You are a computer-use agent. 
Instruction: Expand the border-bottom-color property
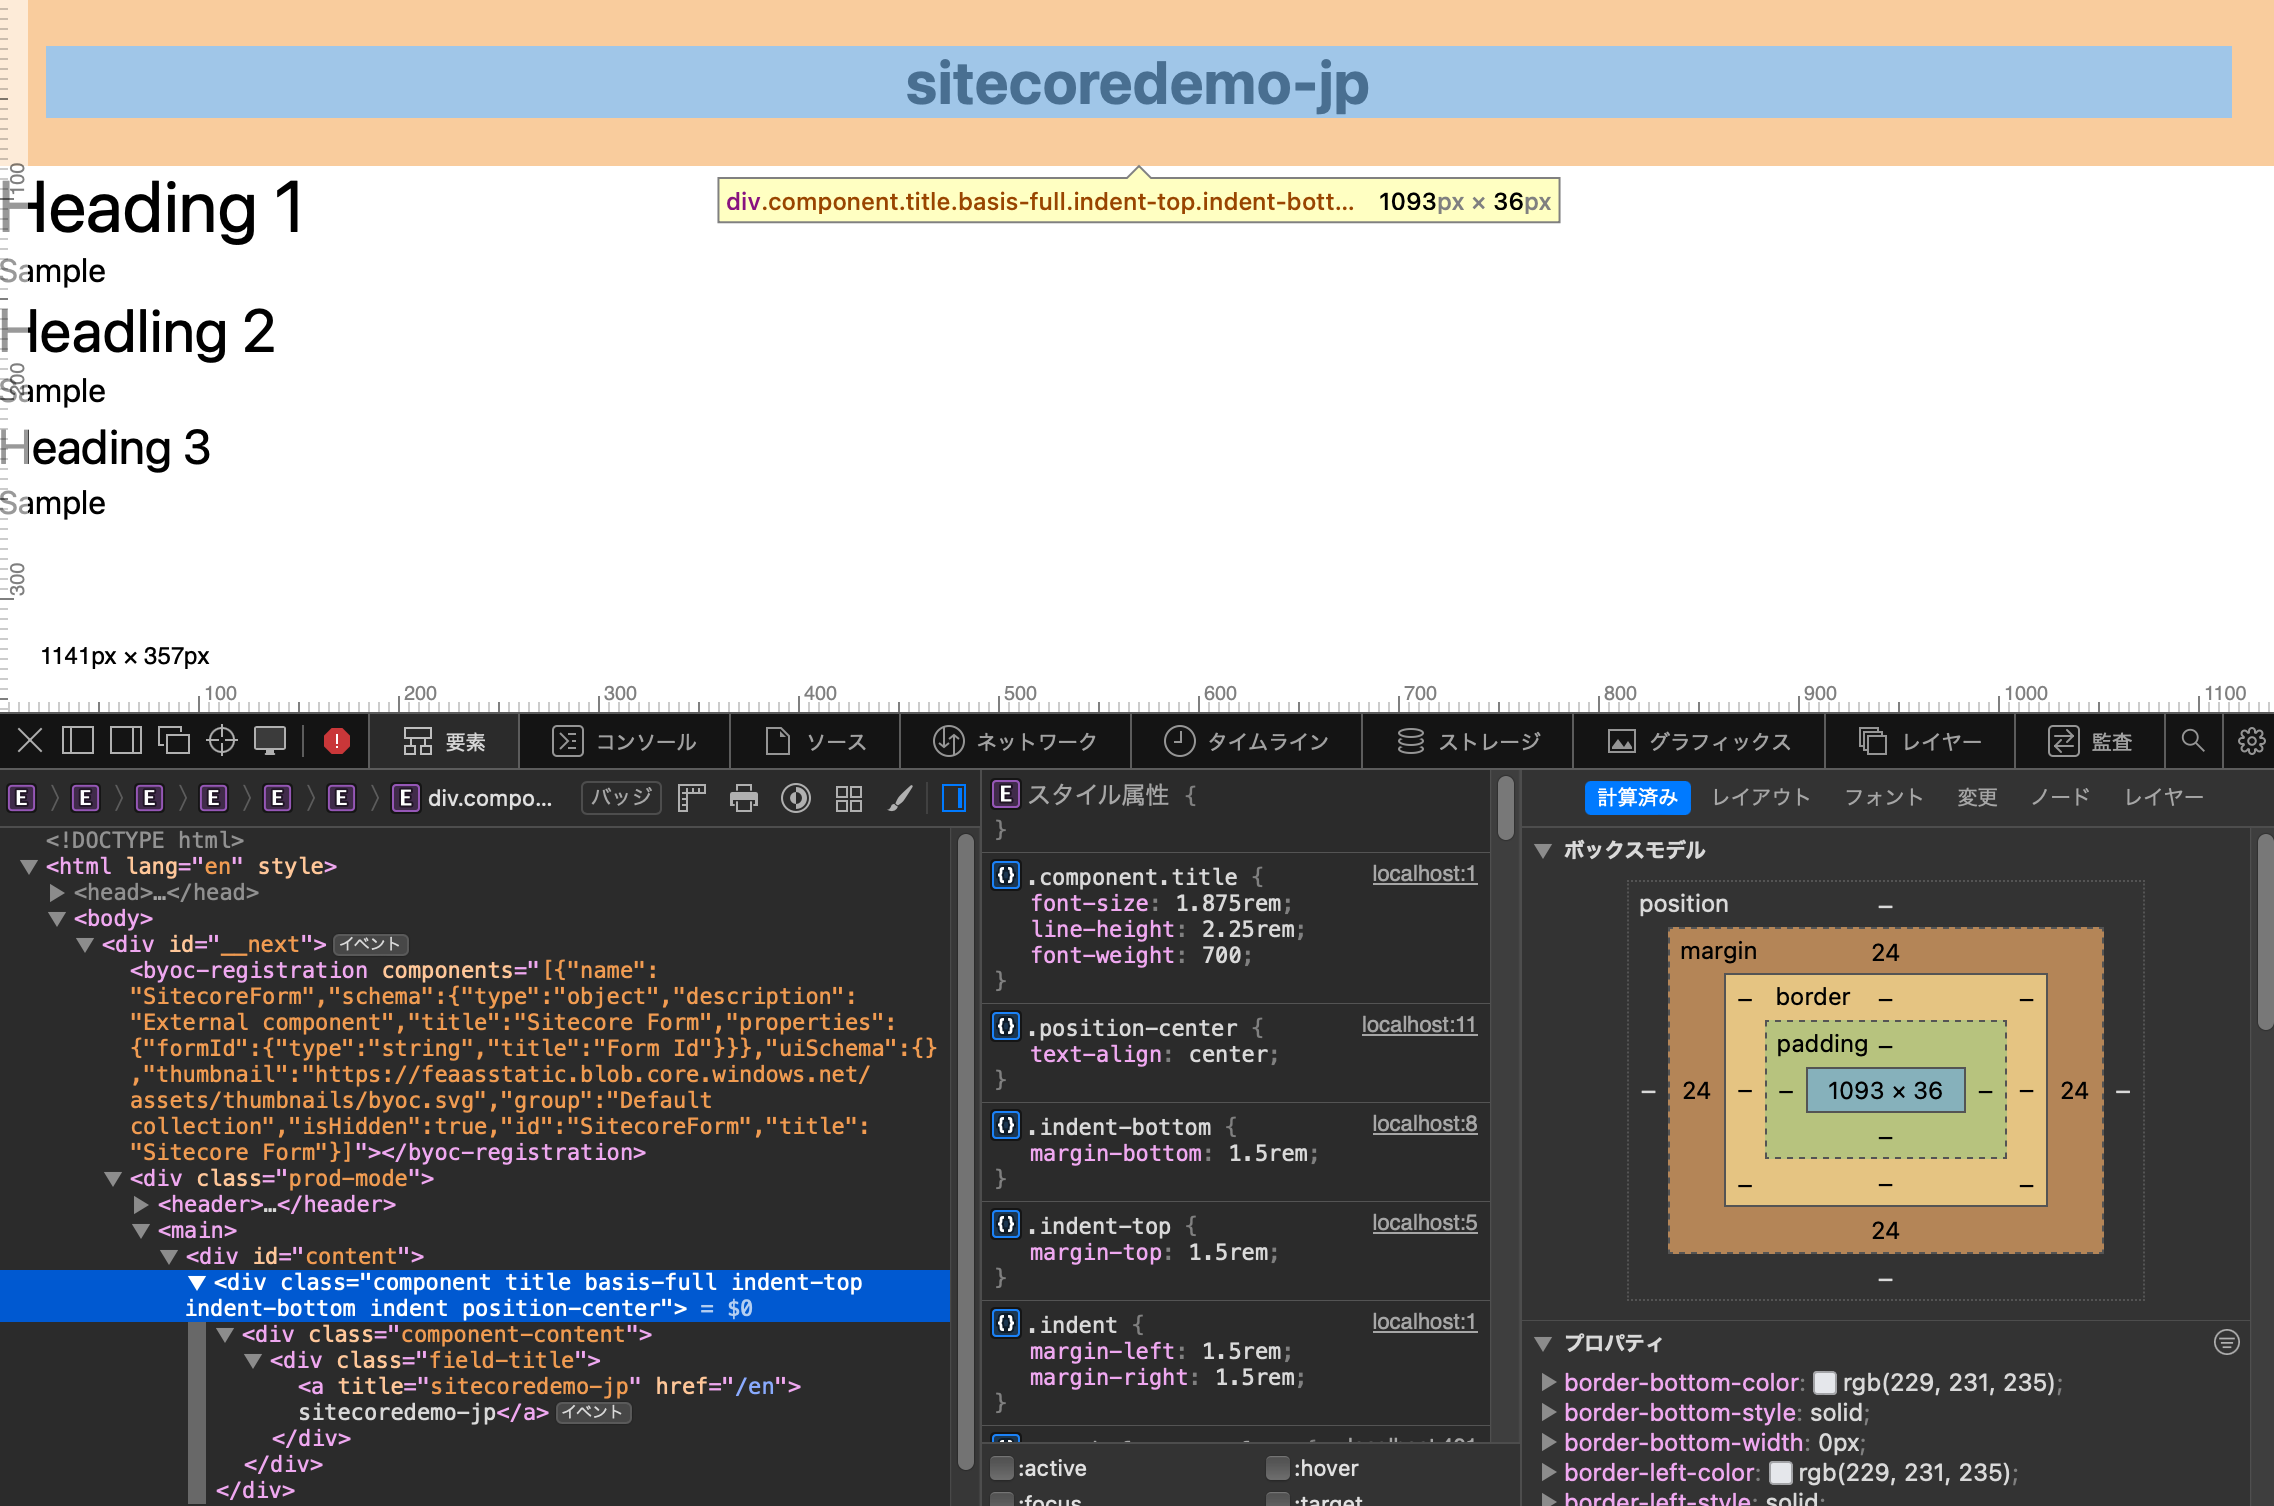click(1548, 1382)
